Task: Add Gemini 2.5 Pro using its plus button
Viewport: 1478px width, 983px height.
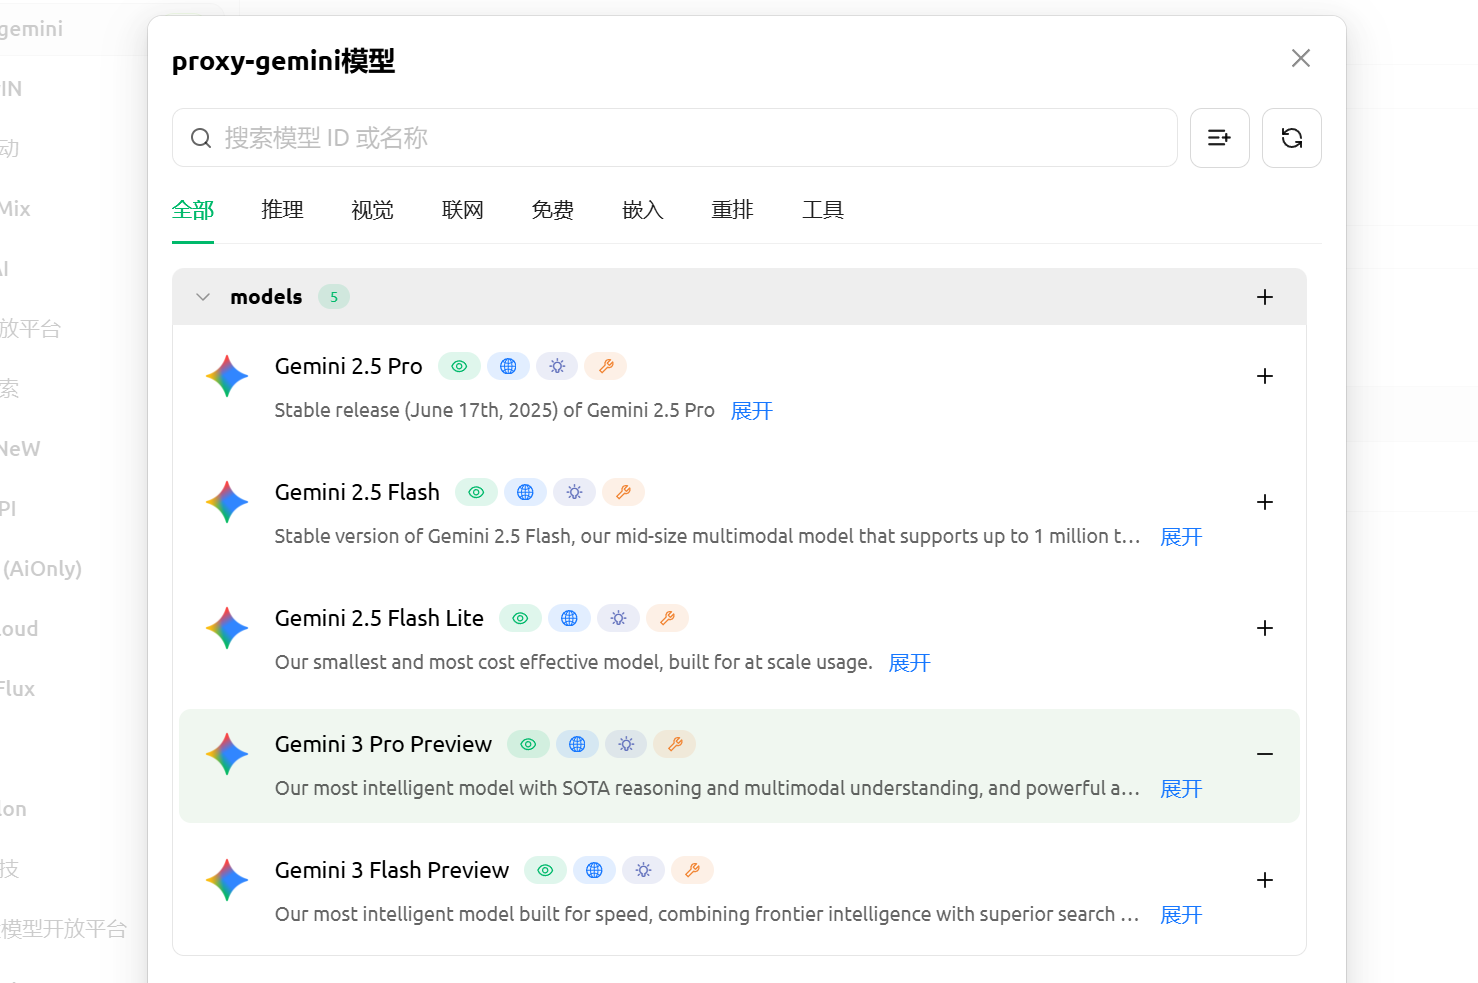Action: coord(1265,376)
